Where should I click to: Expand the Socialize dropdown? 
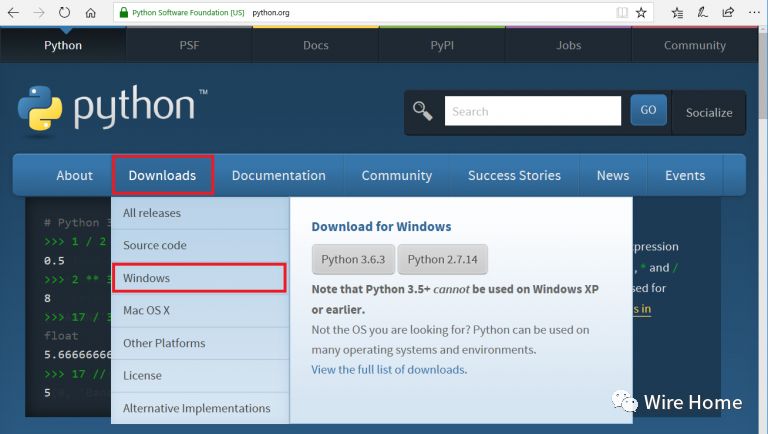point(709,113)
